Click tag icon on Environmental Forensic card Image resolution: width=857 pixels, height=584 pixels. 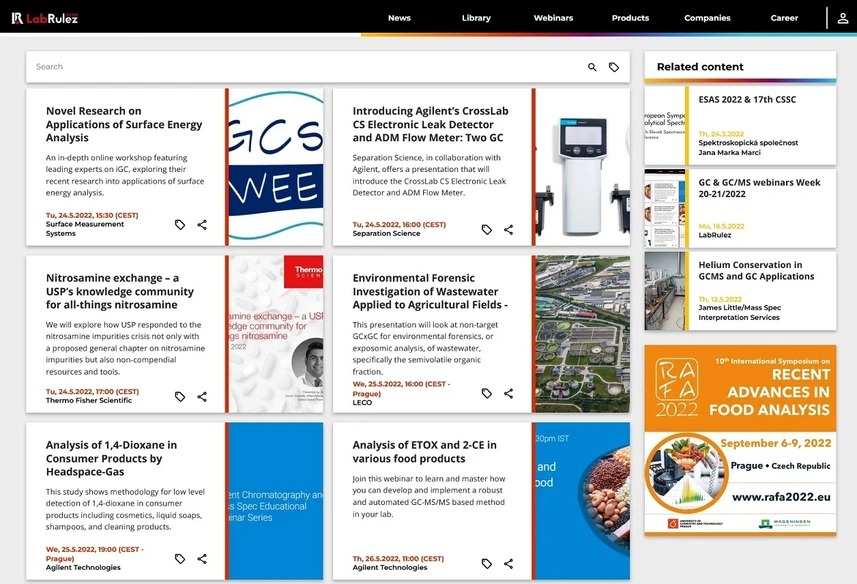(486, 393)
